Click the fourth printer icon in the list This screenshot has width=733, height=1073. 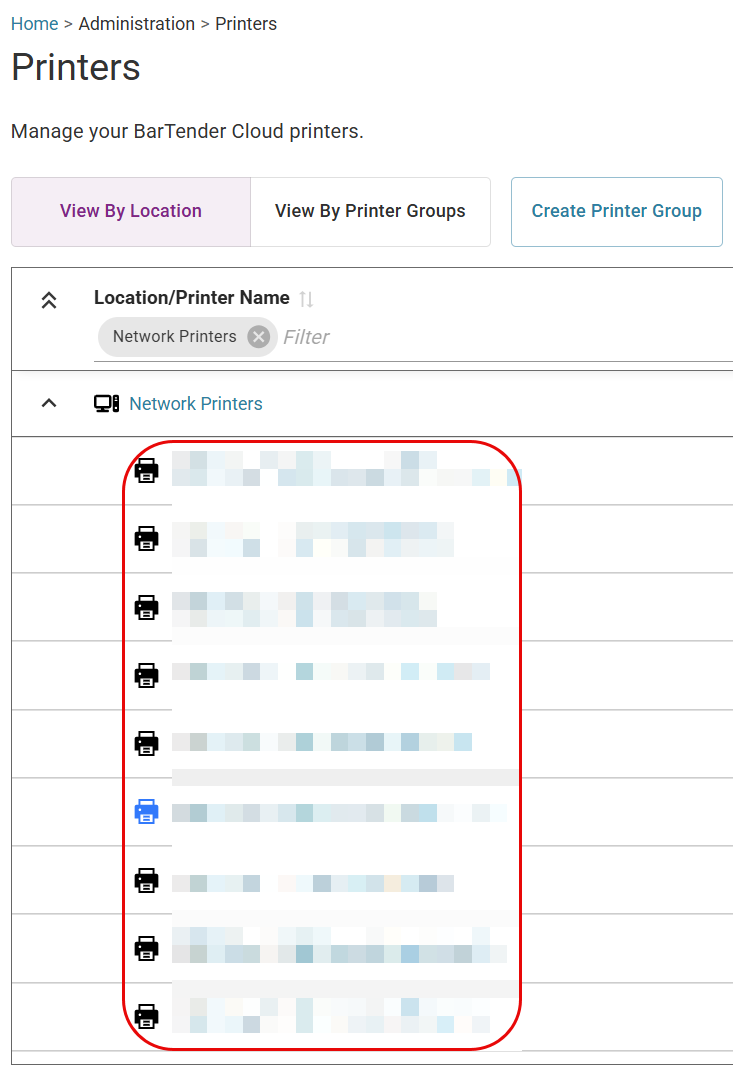pyautogui.click(x=147, y=675)
